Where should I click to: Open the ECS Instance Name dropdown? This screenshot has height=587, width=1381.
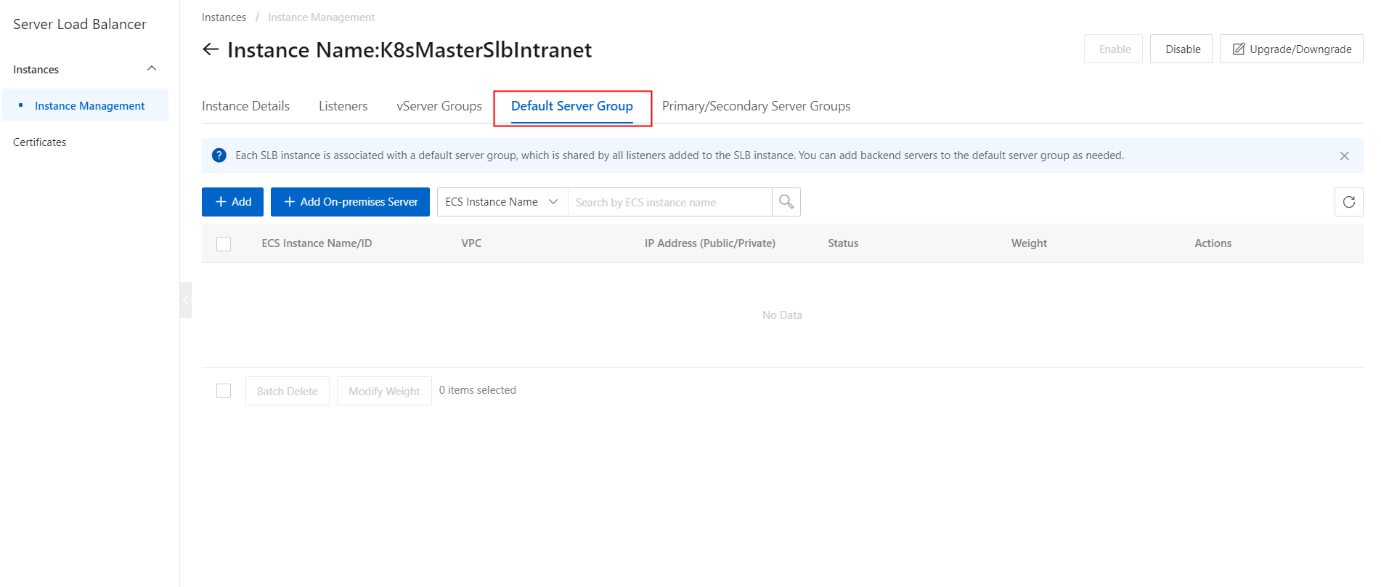tap(503, 202)
